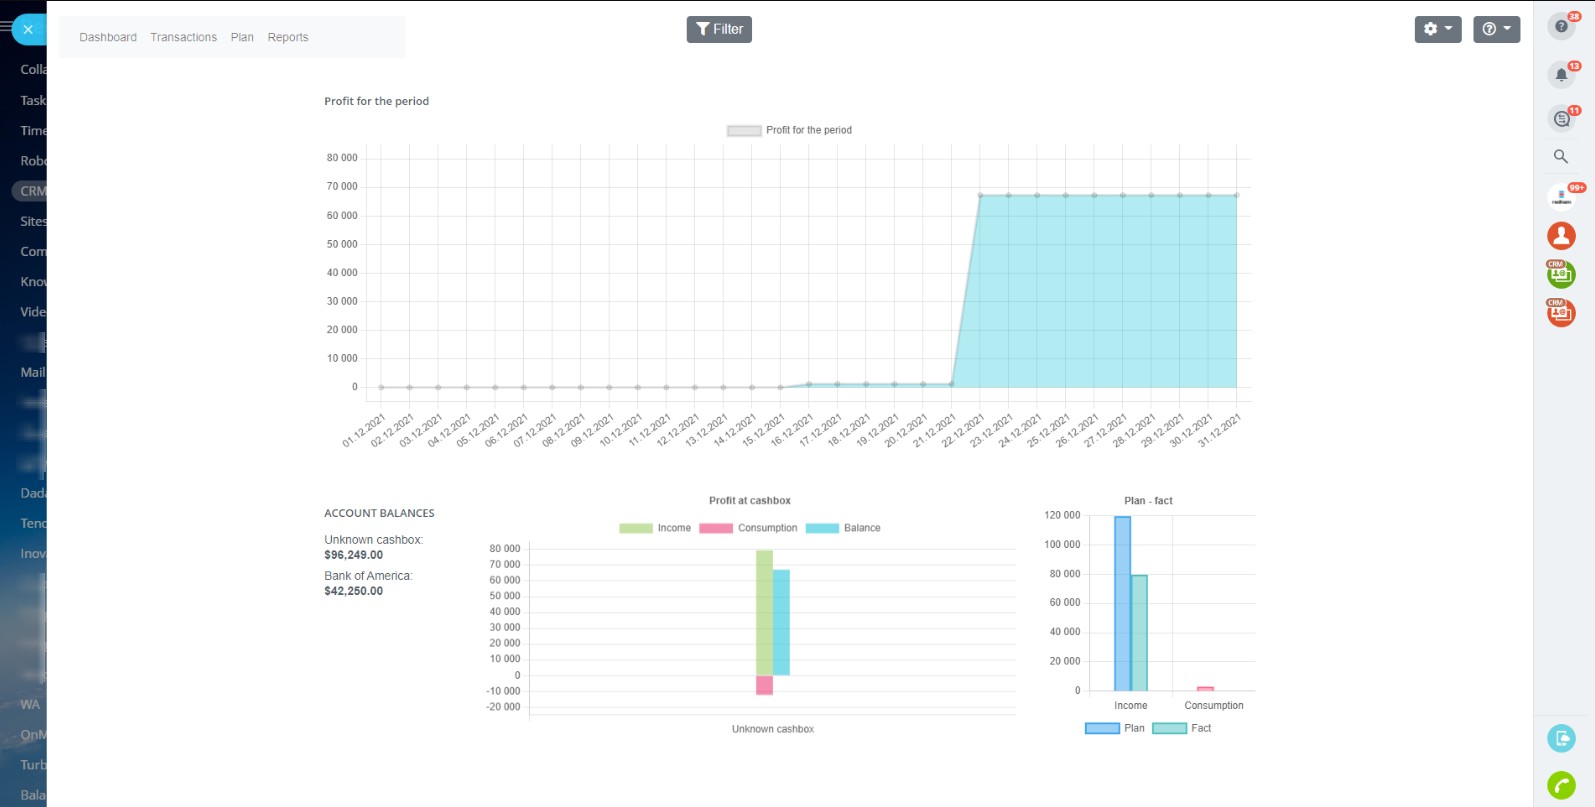Go to the Plan tab
1595x807 pixels.
242,37
